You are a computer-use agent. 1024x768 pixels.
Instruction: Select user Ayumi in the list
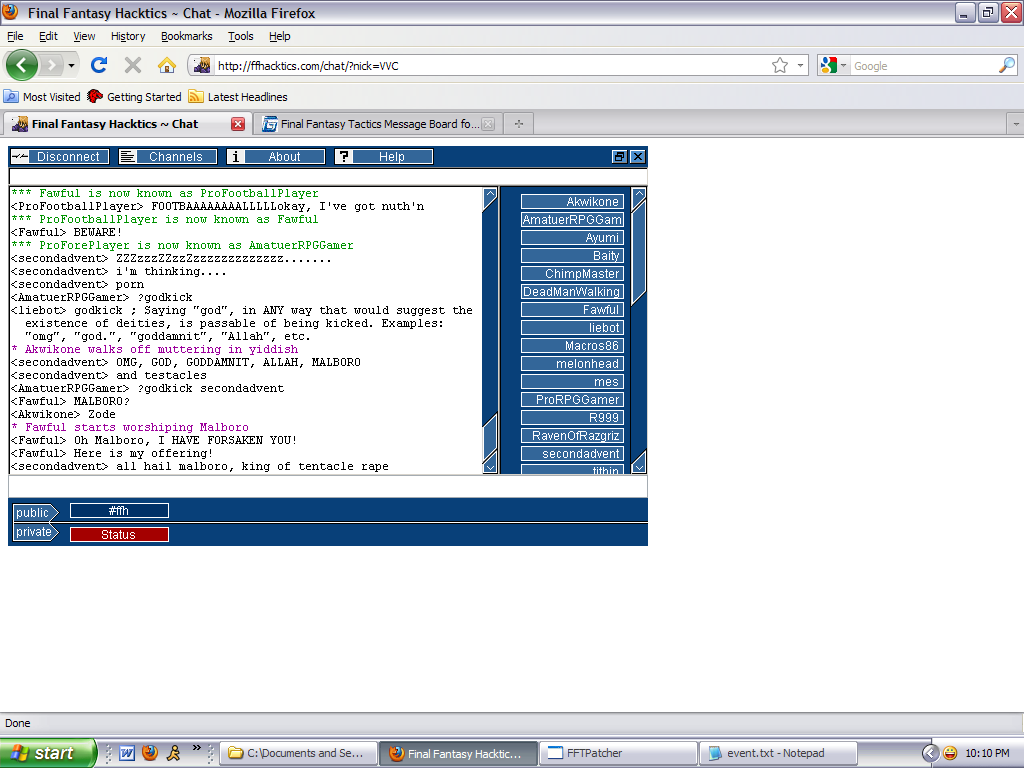(573, 238)
